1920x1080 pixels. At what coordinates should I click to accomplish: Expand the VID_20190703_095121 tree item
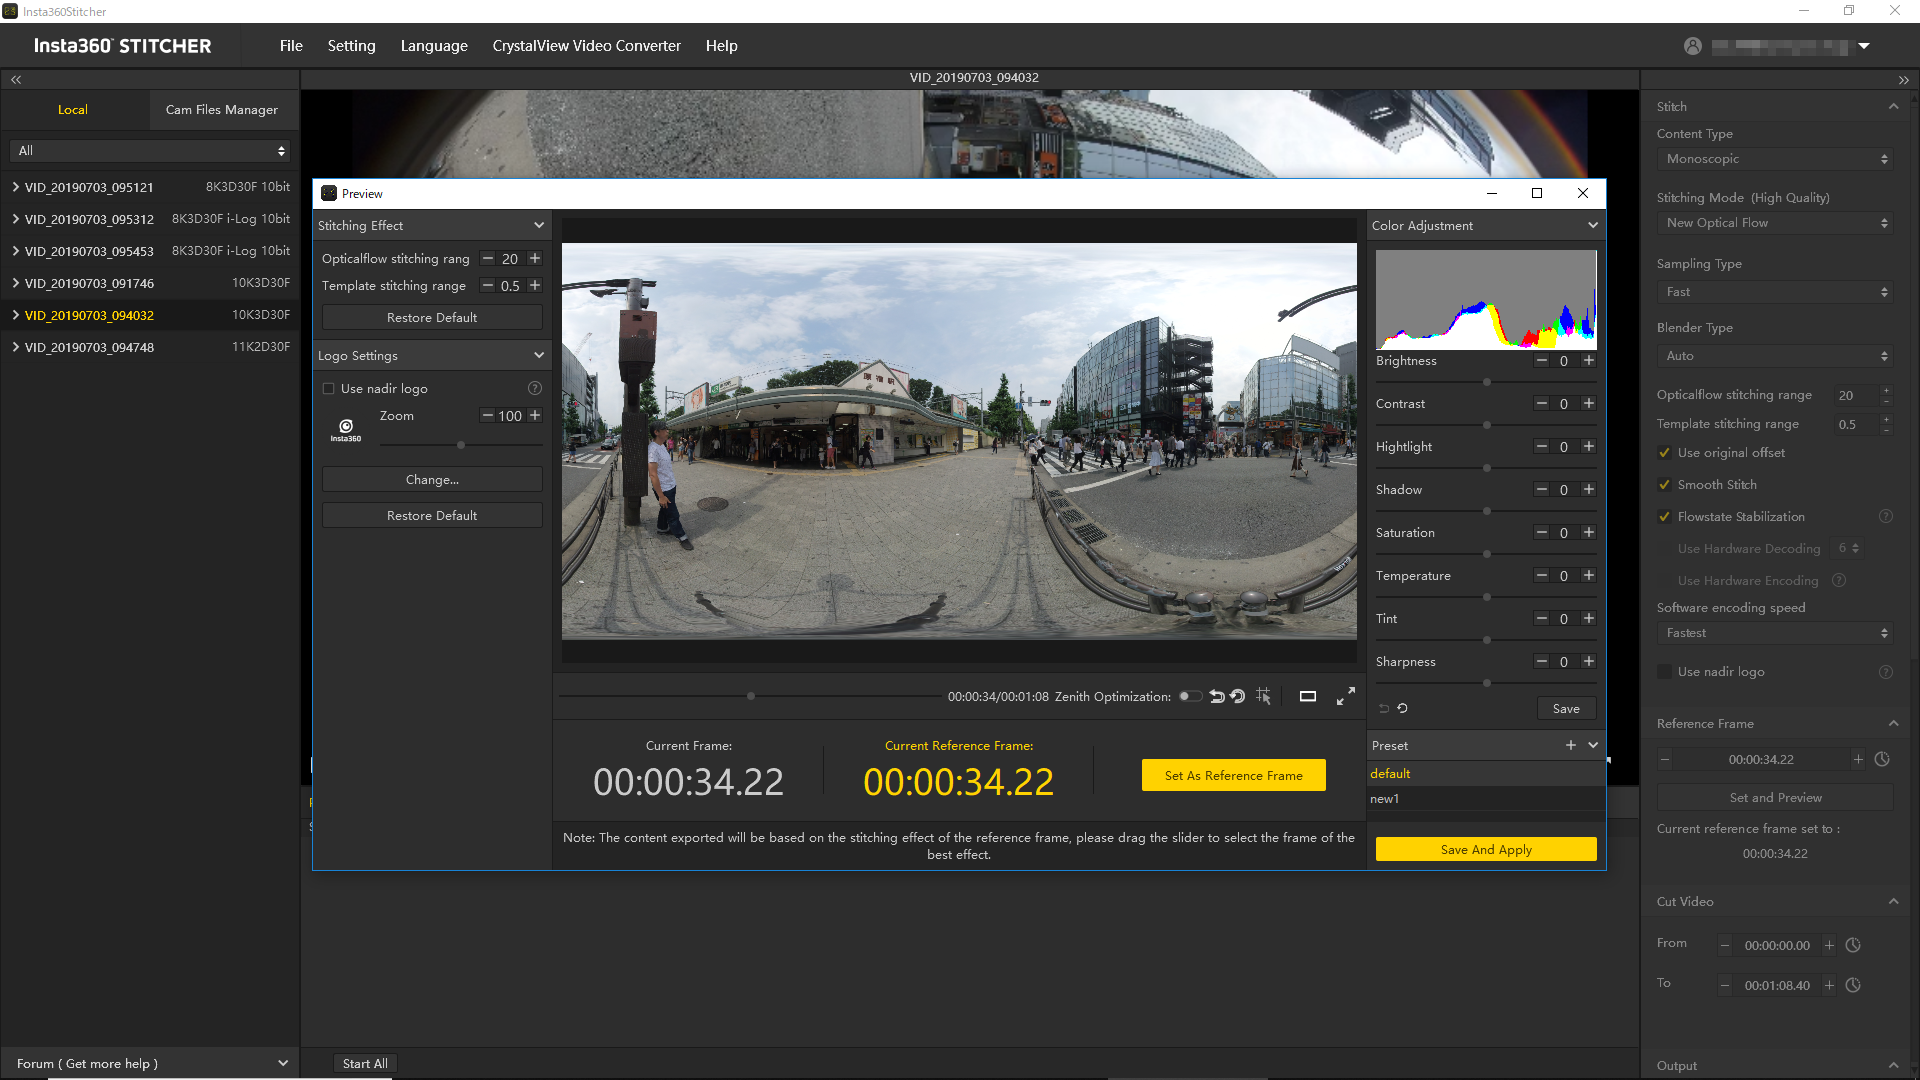pos(16,187)
